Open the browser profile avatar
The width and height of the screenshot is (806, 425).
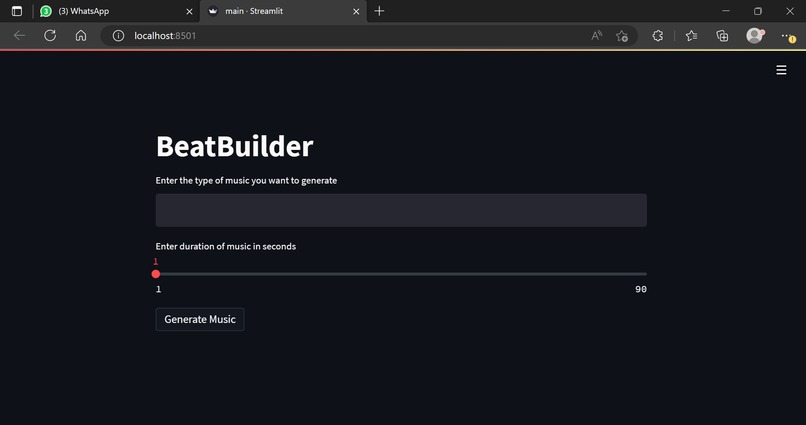[754, 35]
